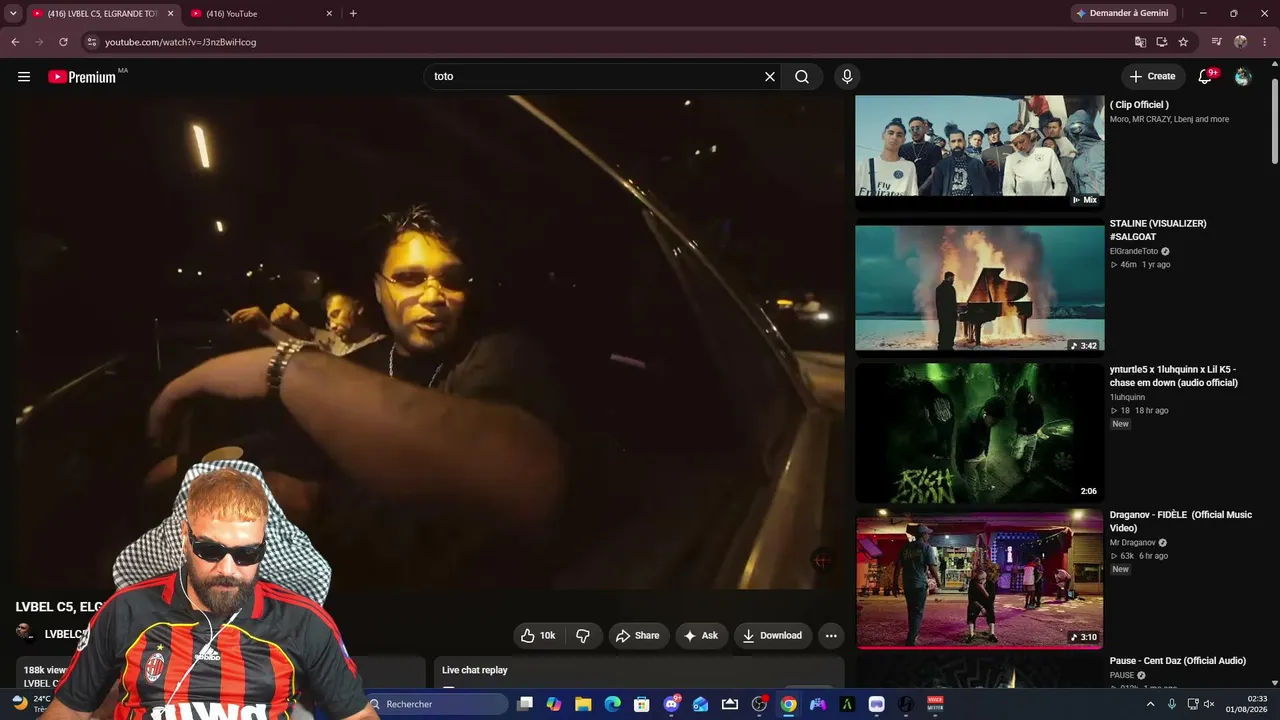Clear the search query with the X

[770, 77]
